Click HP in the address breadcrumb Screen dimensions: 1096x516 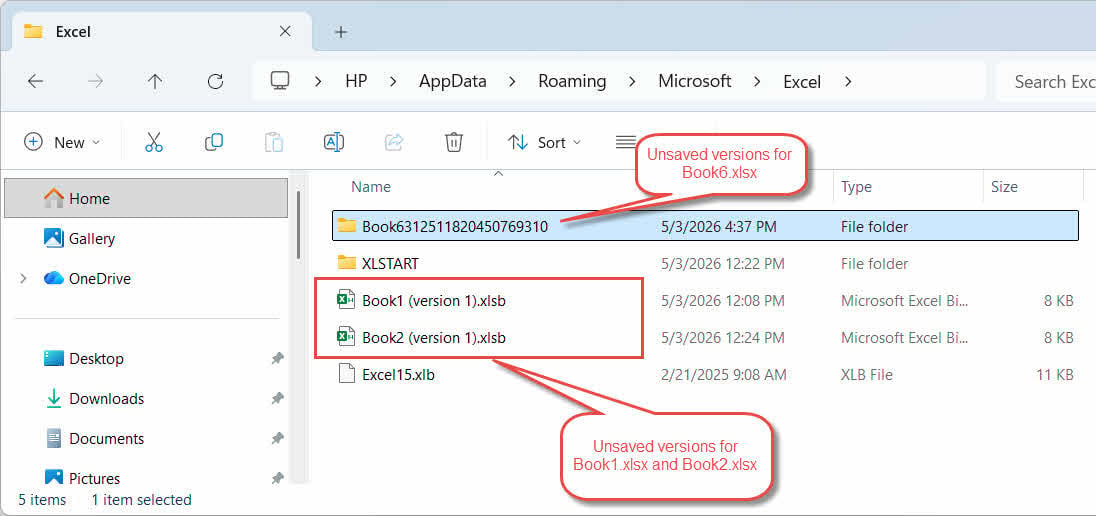point(356,81)
